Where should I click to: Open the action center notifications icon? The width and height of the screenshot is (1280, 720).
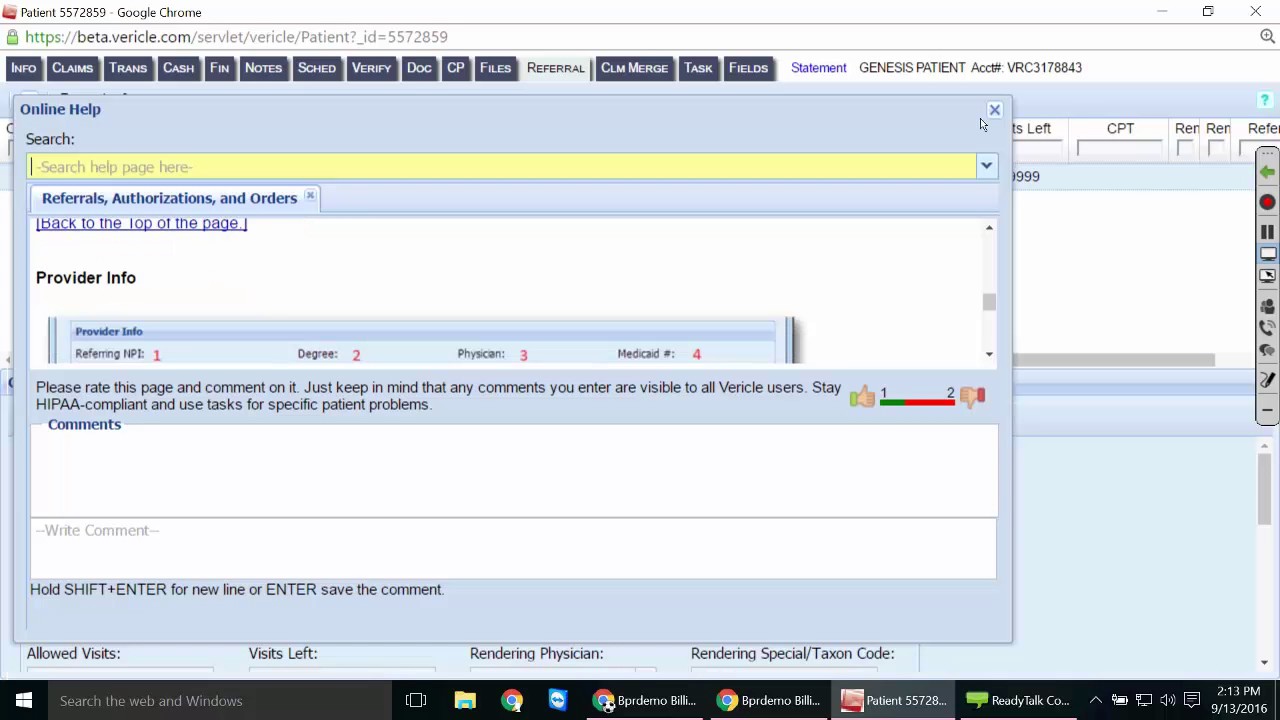click(1193, 701)
